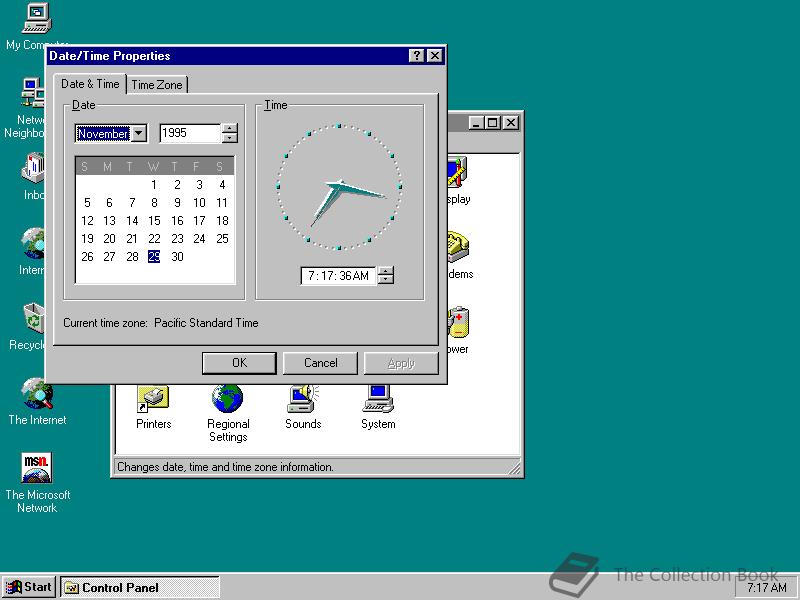Switch to the Time Zone tab
Image resolution: width=800 pixels, height=600 pixels.
(157, 85)
